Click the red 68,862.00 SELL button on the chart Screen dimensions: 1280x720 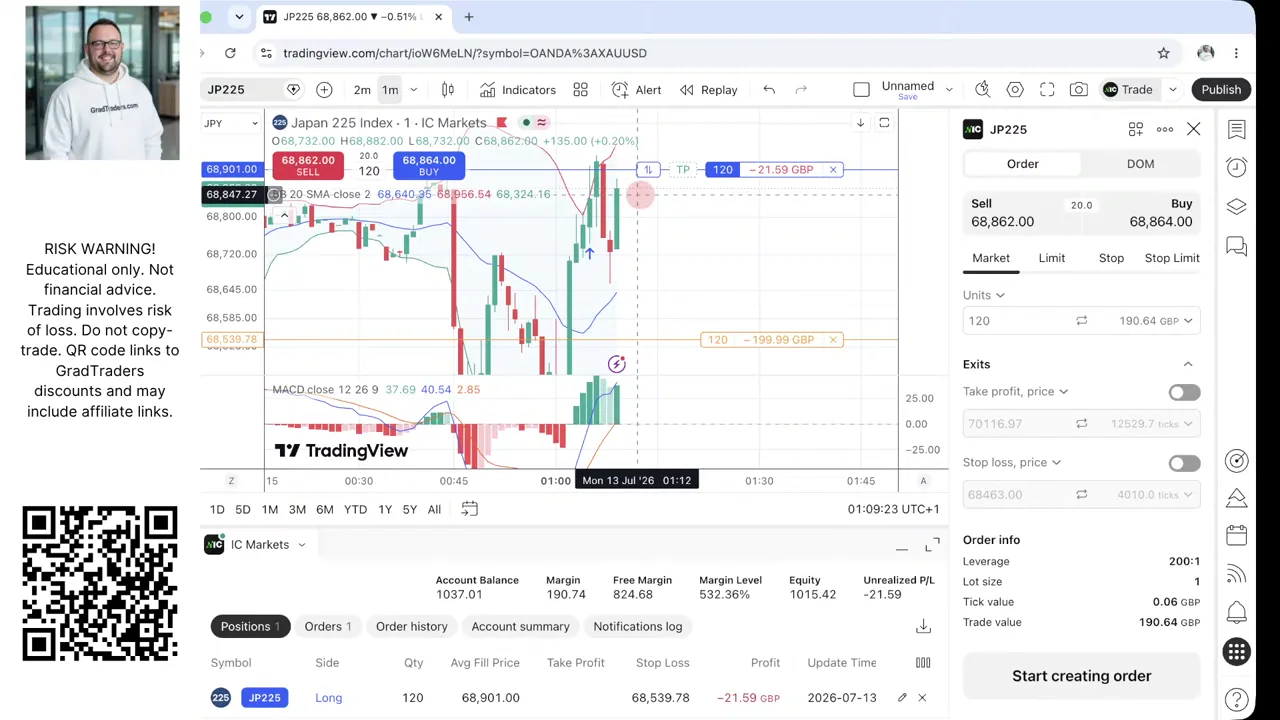(307, 165)
